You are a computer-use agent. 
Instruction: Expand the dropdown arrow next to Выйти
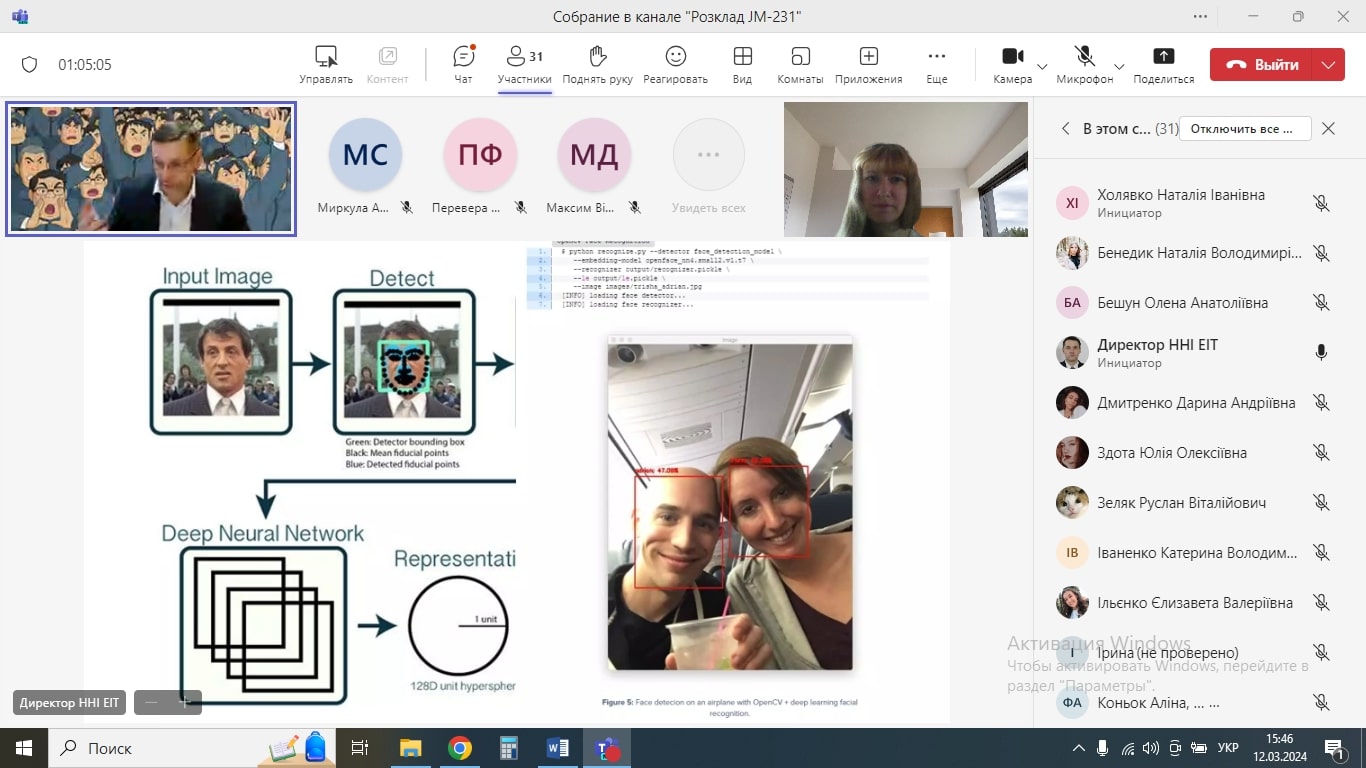1328,65
